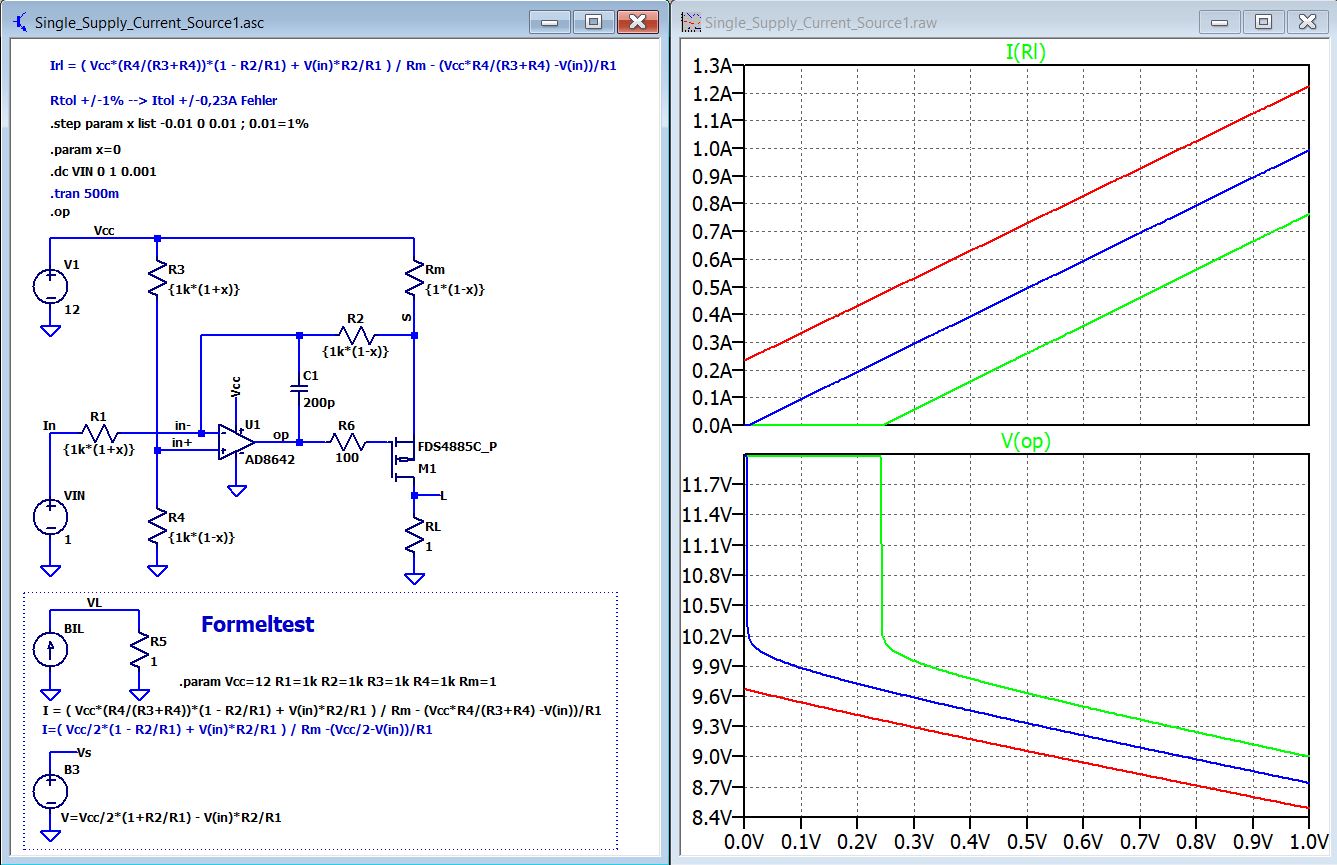The image size is (1337, 865).
Task: Click the .step param x list directive
Action: [179, 124]
